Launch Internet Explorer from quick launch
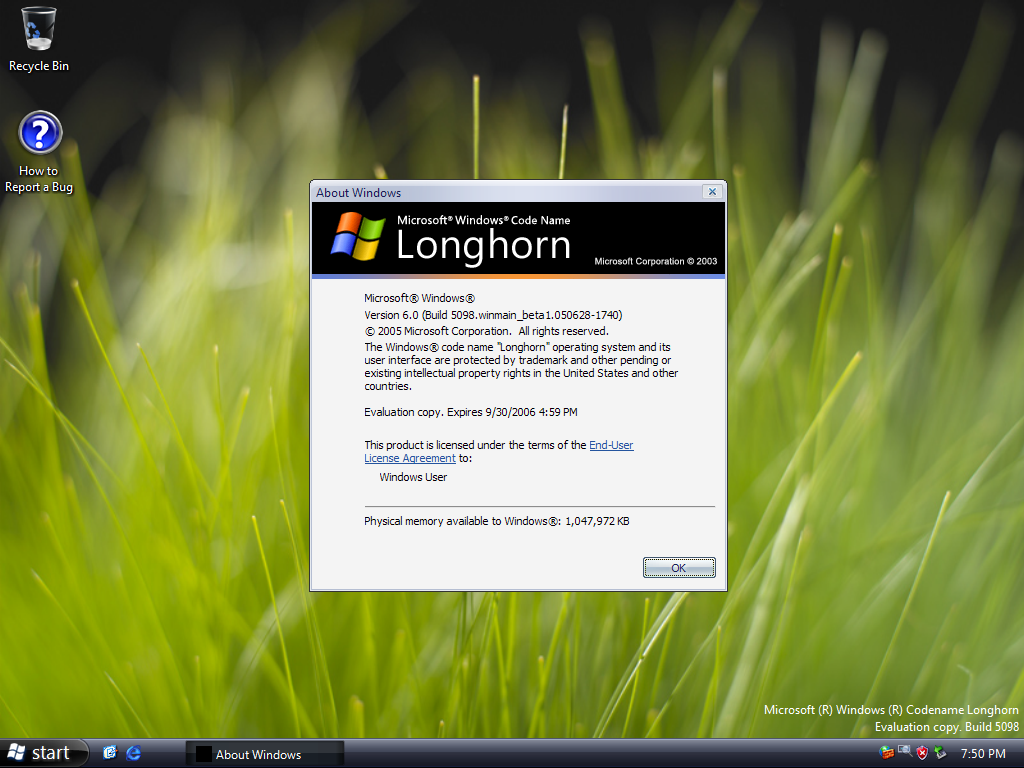Image resolution: width=1024 pixels, height=768 pixels. tap(134, 753)
